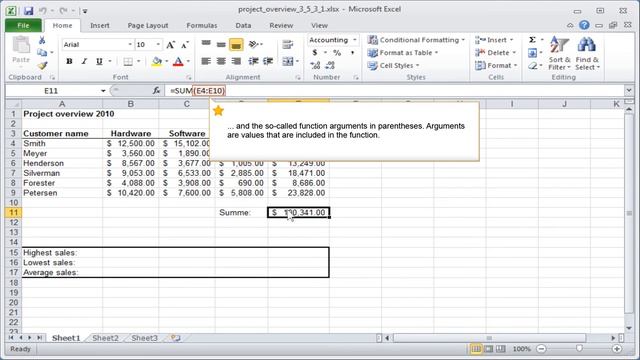Open the font size dropdown
This screenshot has height=360, width=640.
point(158,44)
